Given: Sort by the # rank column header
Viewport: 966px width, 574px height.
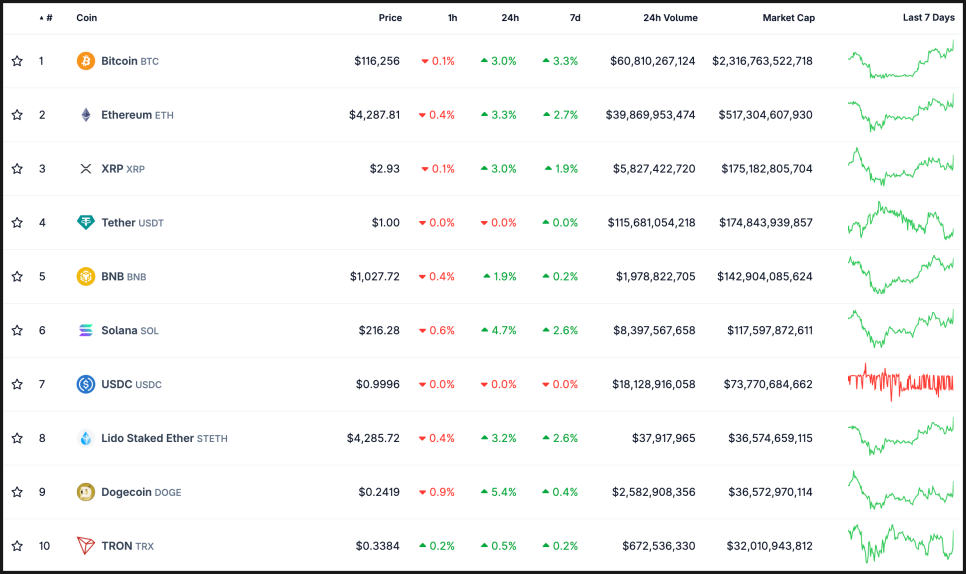Looking at the screenshot, I should [x=49, y=18].
